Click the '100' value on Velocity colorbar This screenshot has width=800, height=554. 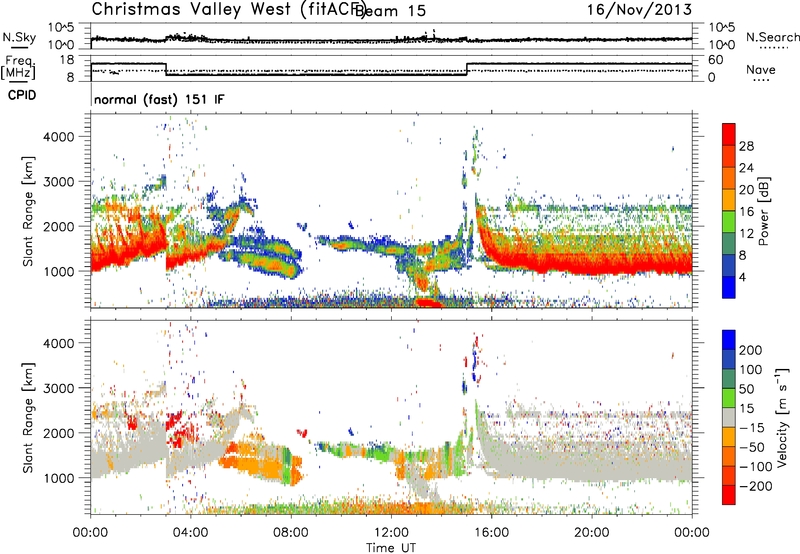pyautogui.click(x=751, y=370)
